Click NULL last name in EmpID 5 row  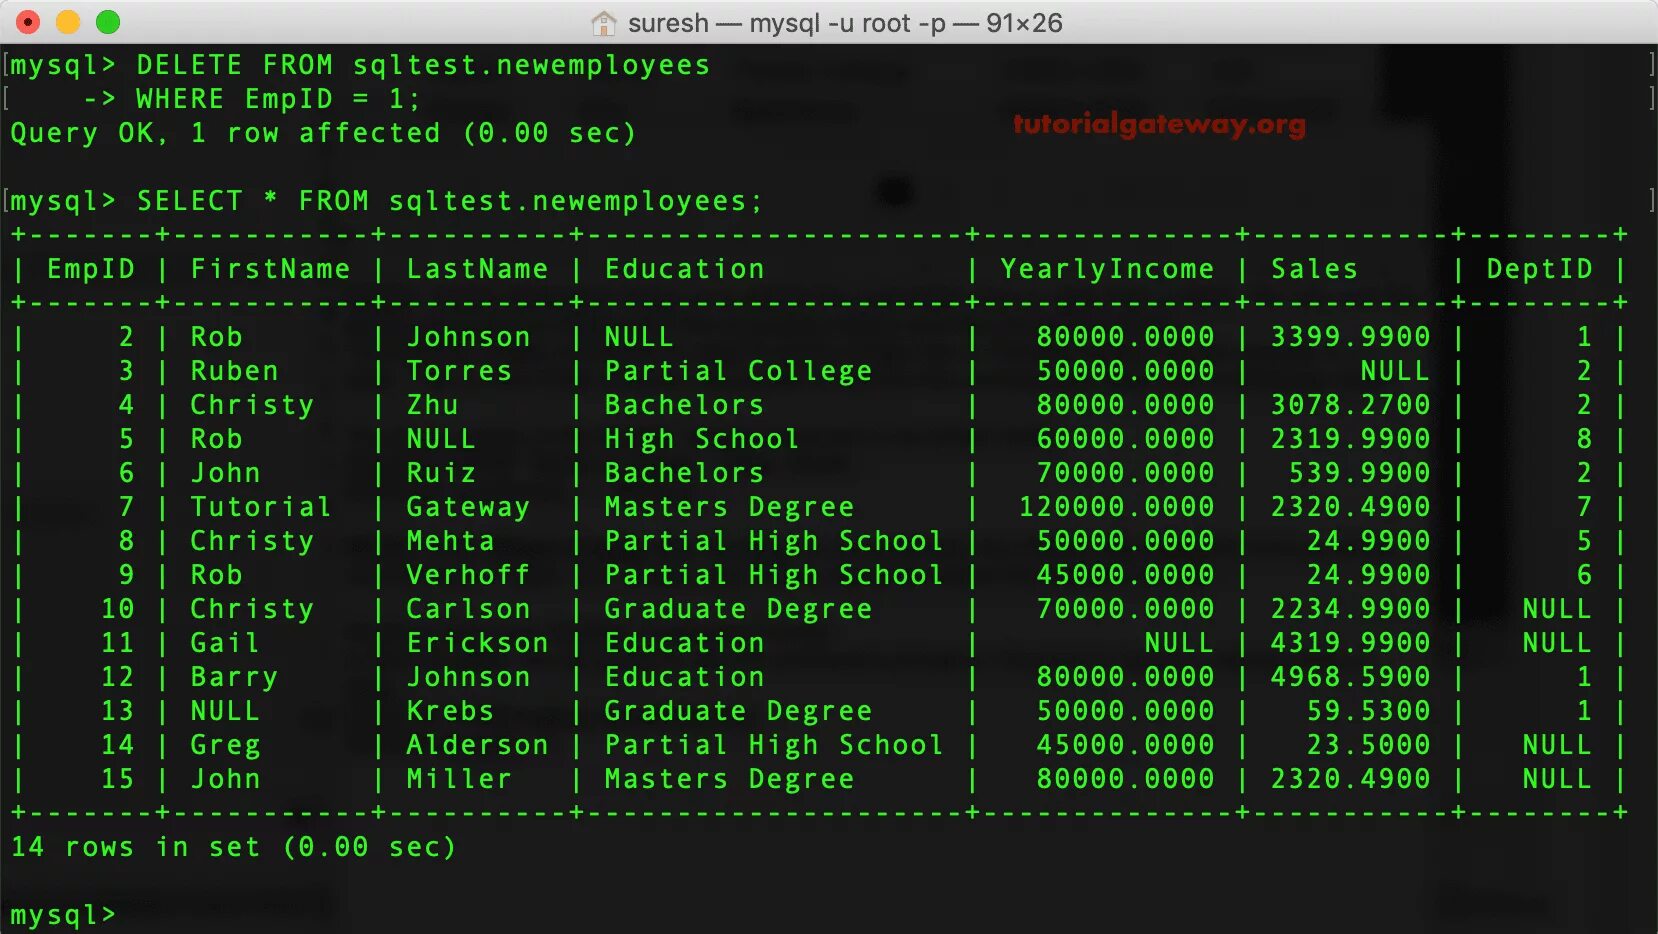[x=441, y=439]
